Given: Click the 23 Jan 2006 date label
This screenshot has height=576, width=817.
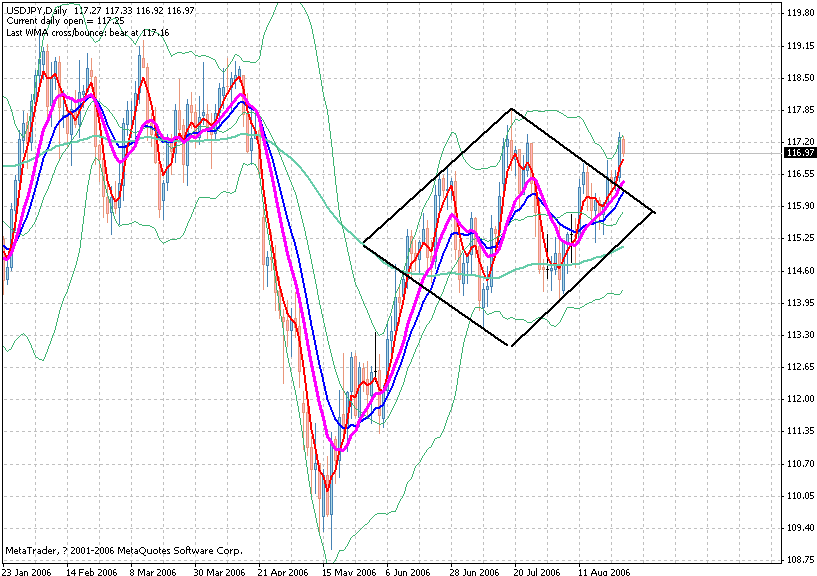Looking at the screenshot, I should point(28,567).
